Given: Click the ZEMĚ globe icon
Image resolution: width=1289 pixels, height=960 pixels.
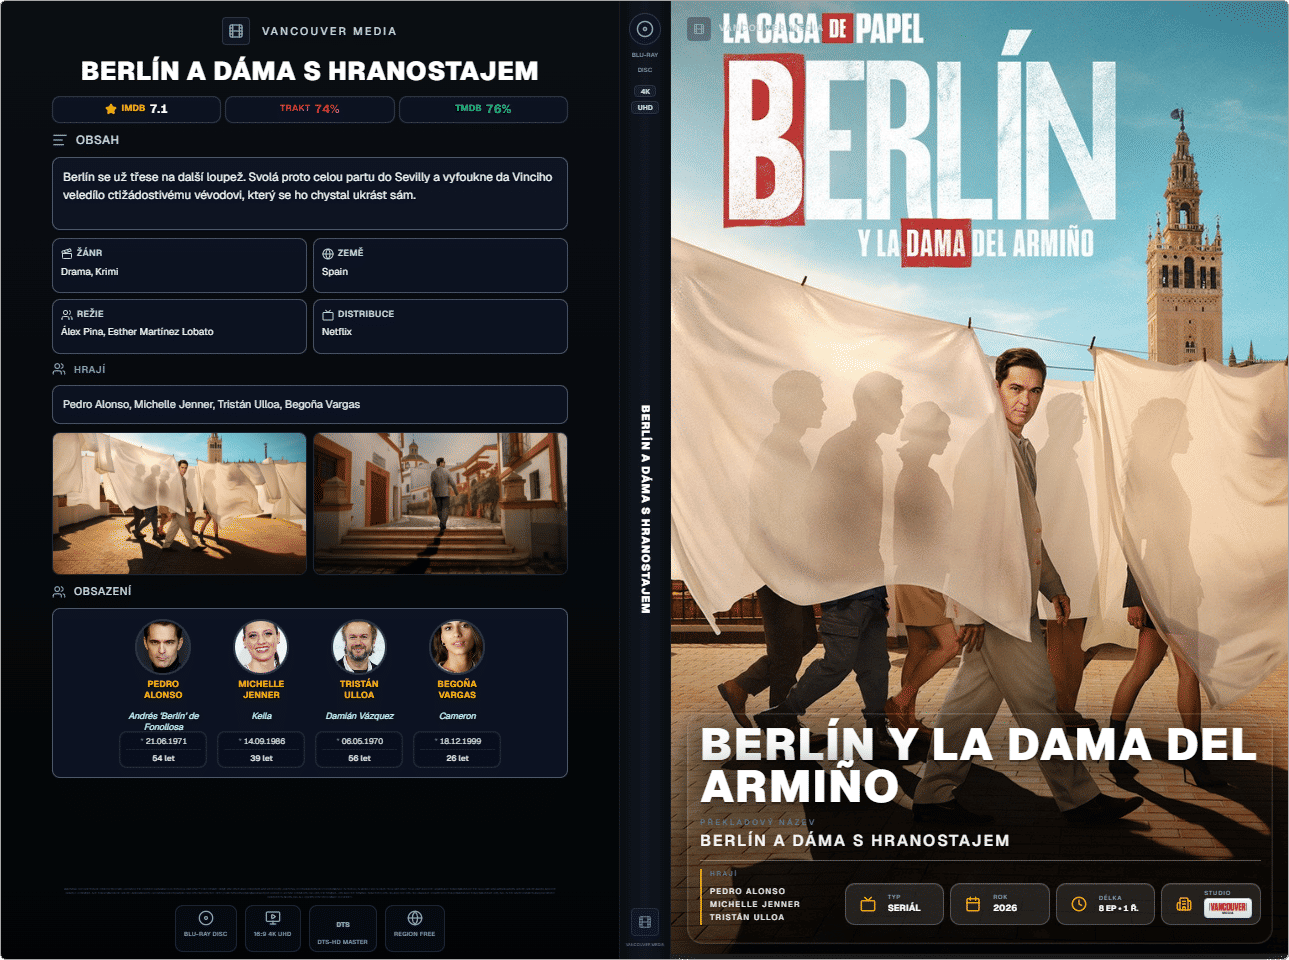Looking at the screenshot, I should (328, 254).
